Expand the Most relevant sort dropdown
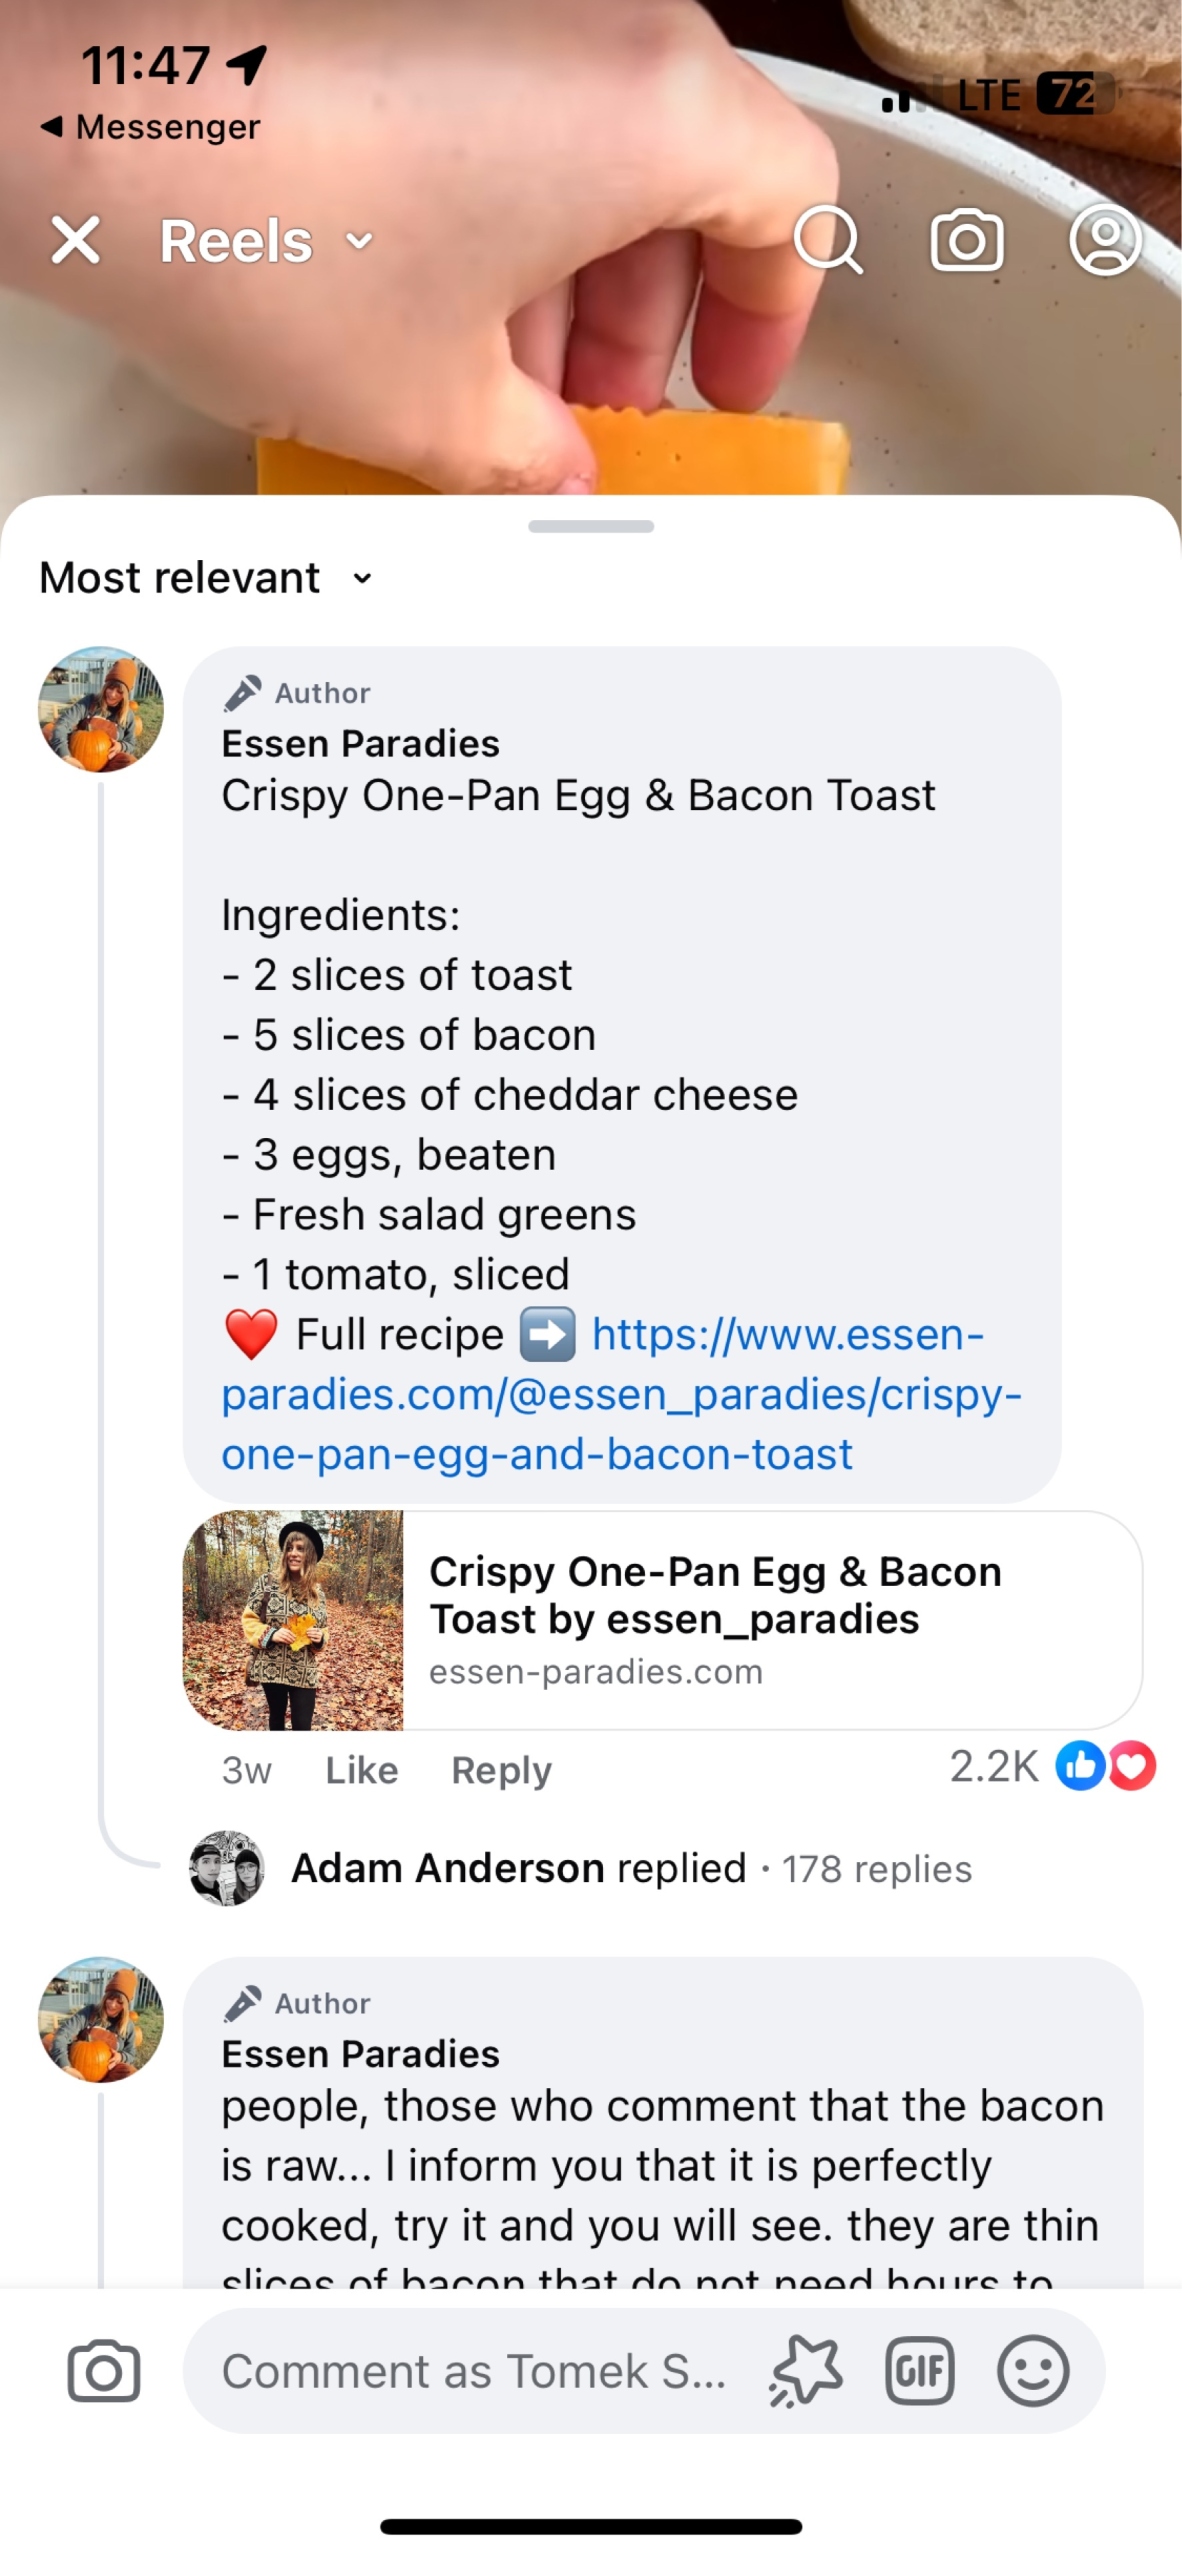Viewport: 1182px width, 2560px height. click(206, 577)
